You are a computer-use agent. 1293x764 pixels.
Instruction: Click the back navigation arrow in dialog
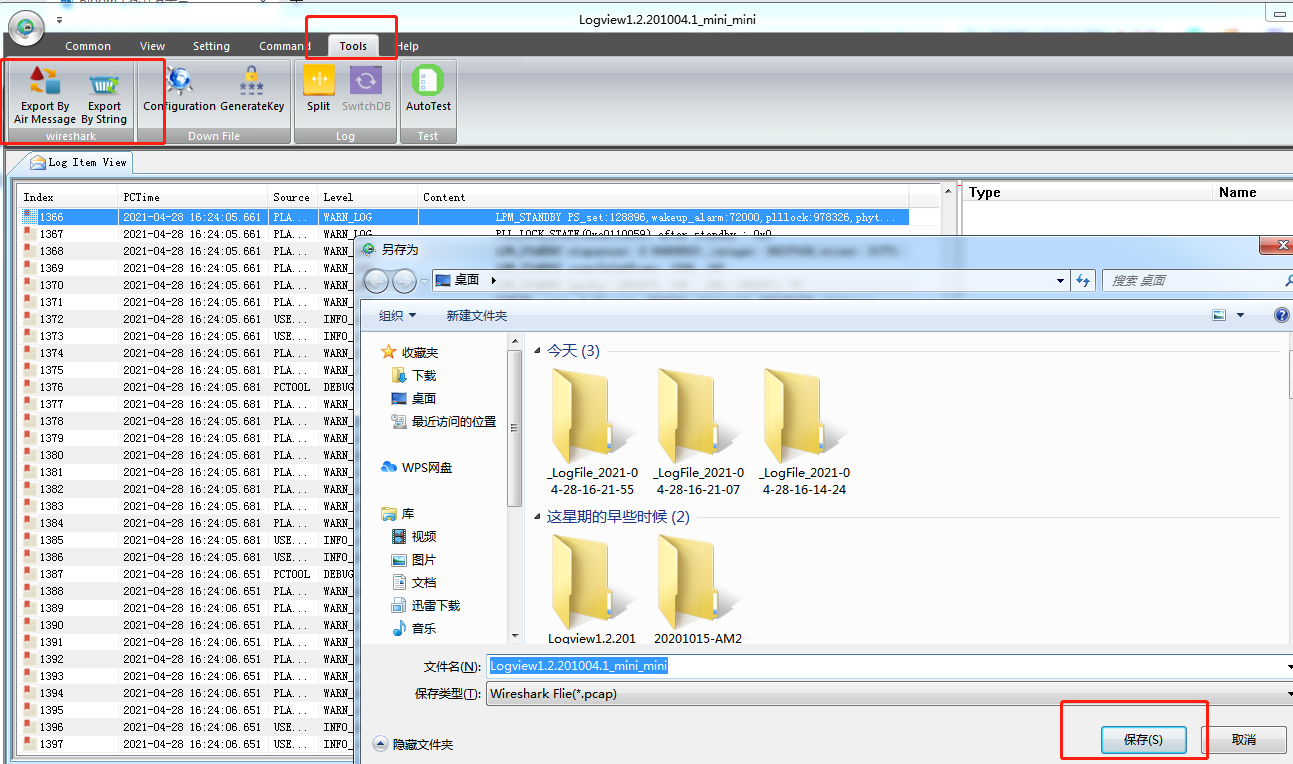coord(376,281)
